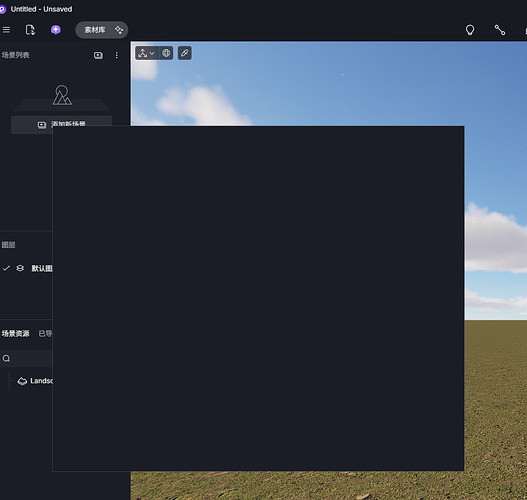
Task: Open the 素材库 asset library
Action: pyautogui.click(x=95, y=30)
